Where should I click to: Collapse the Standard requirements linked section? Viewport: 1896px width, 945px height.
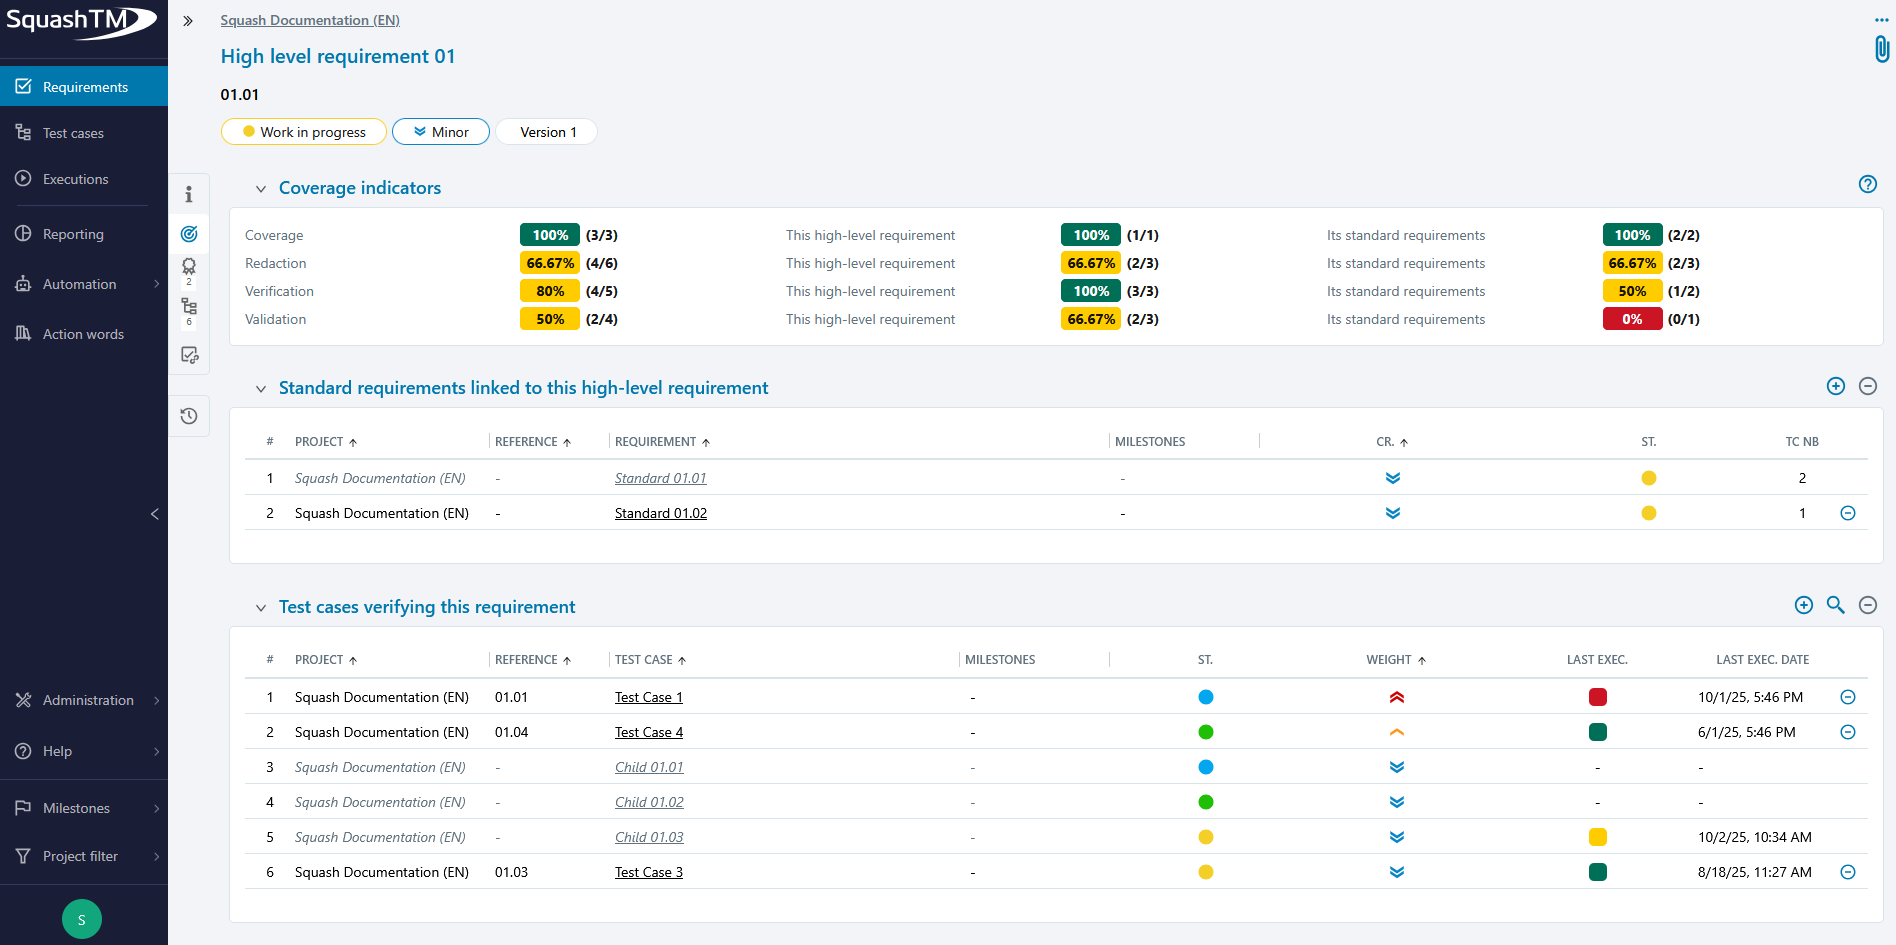[x=261, y=389]
